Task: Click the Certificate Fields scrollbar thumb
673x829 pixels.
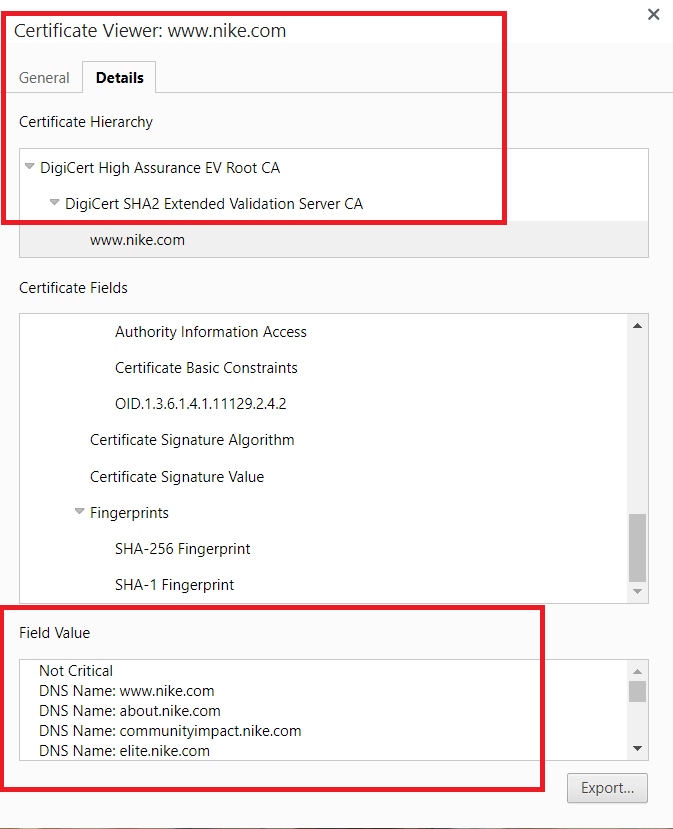Action: tap(638, 547)
